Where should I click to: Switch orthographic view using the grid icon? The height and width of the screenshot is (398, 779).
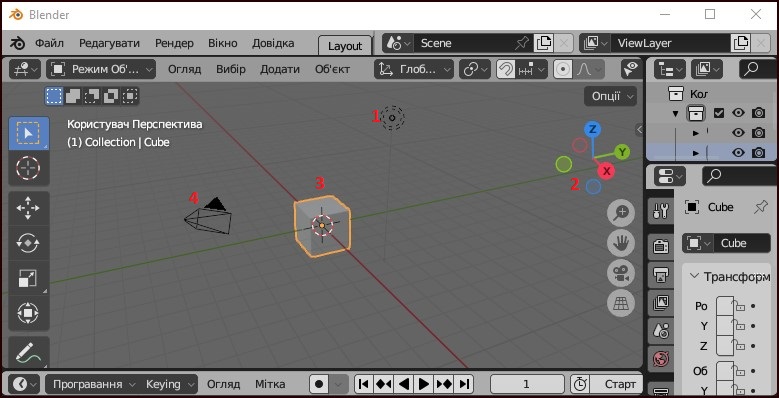click(x=621, y=303)
